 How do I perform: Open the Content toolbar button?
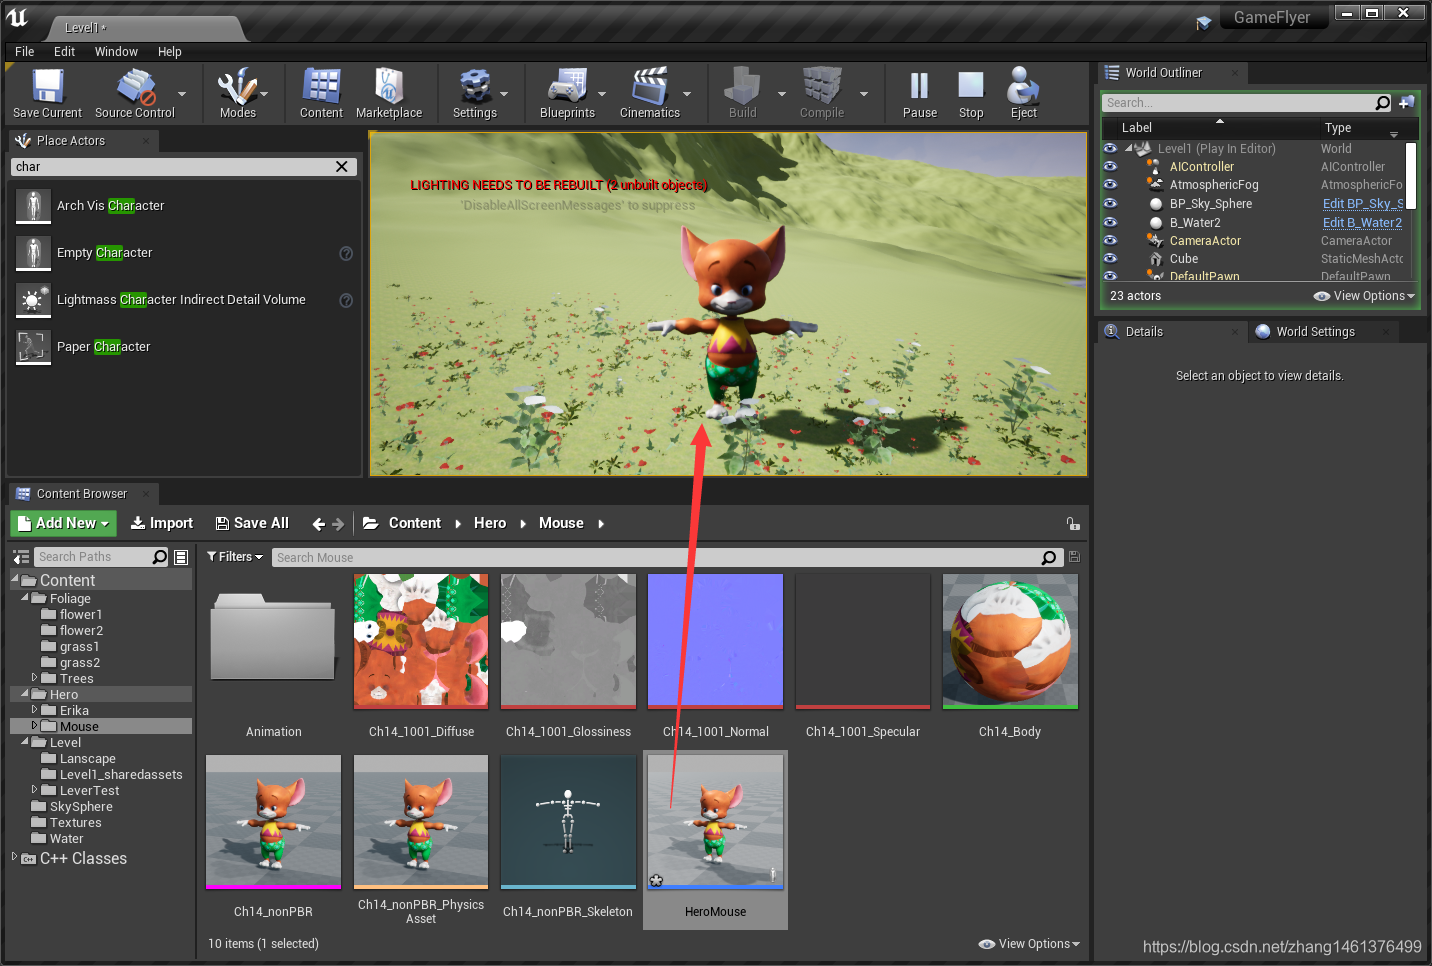pyautogui.click(x=321, y=94)
